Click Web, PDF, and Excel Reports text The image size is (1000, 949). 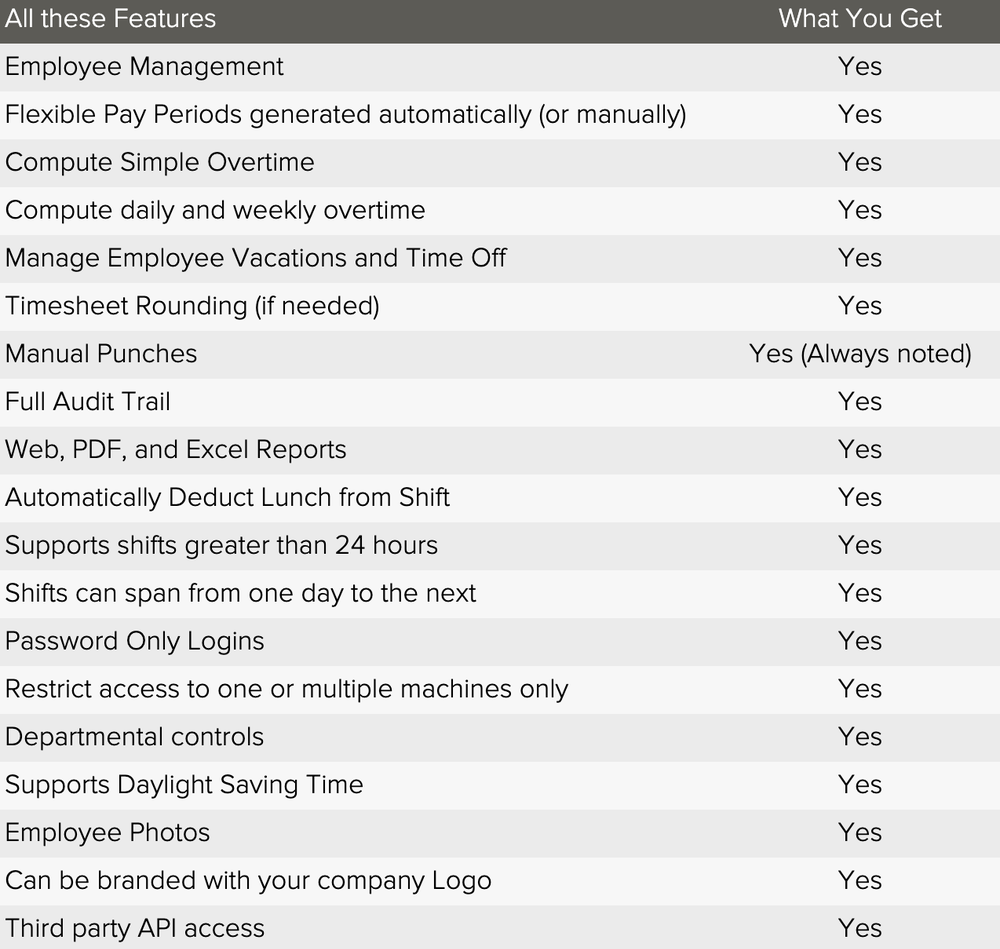pyautogui.click(x=175, y=450)
